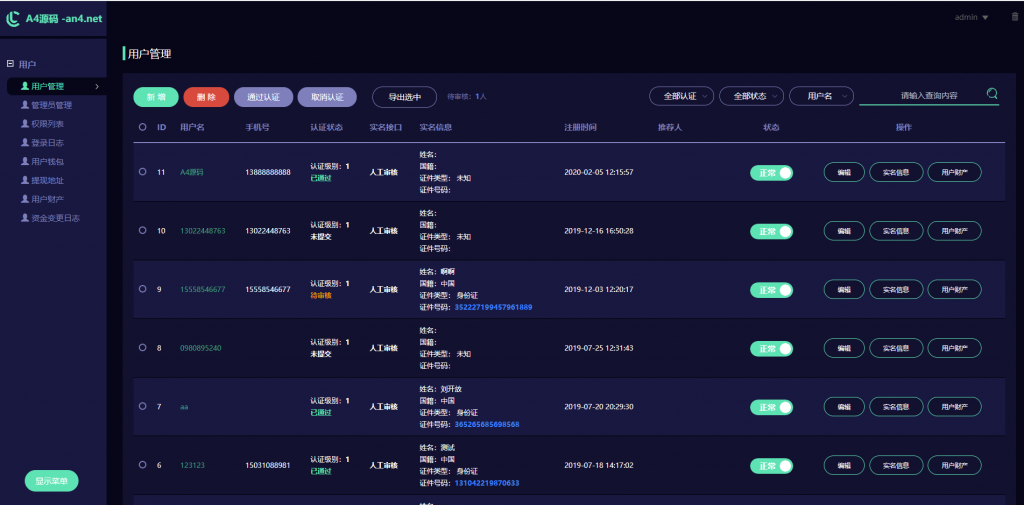This screenshot has height=505, width=1024.
Task: Click the person icon beside 资金变更日志
Action: coord(25,218)
